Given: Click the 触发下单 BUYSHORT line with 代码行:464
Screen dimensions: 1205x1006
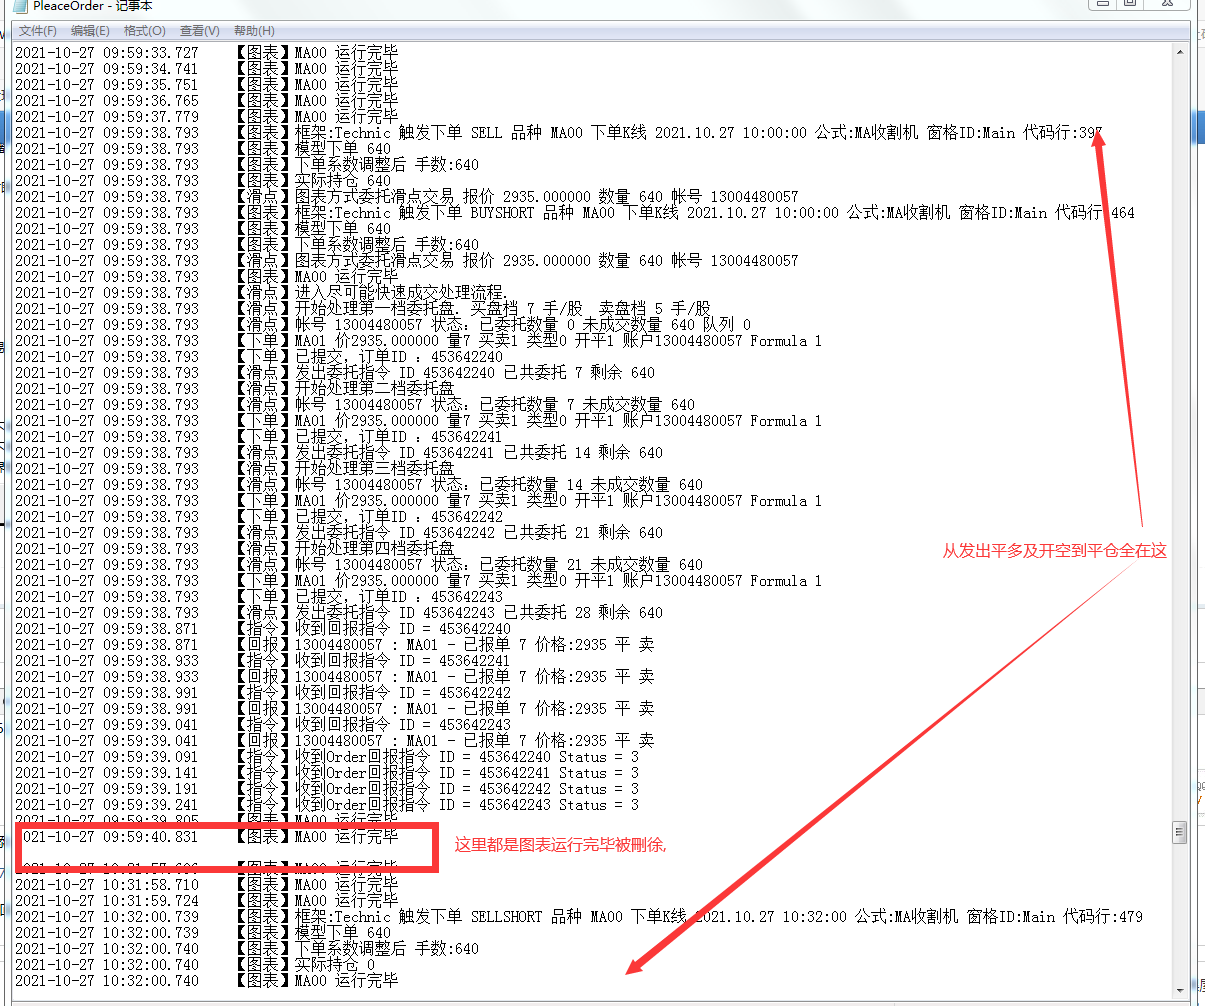Looking at the screenshot, I should 575,212.
